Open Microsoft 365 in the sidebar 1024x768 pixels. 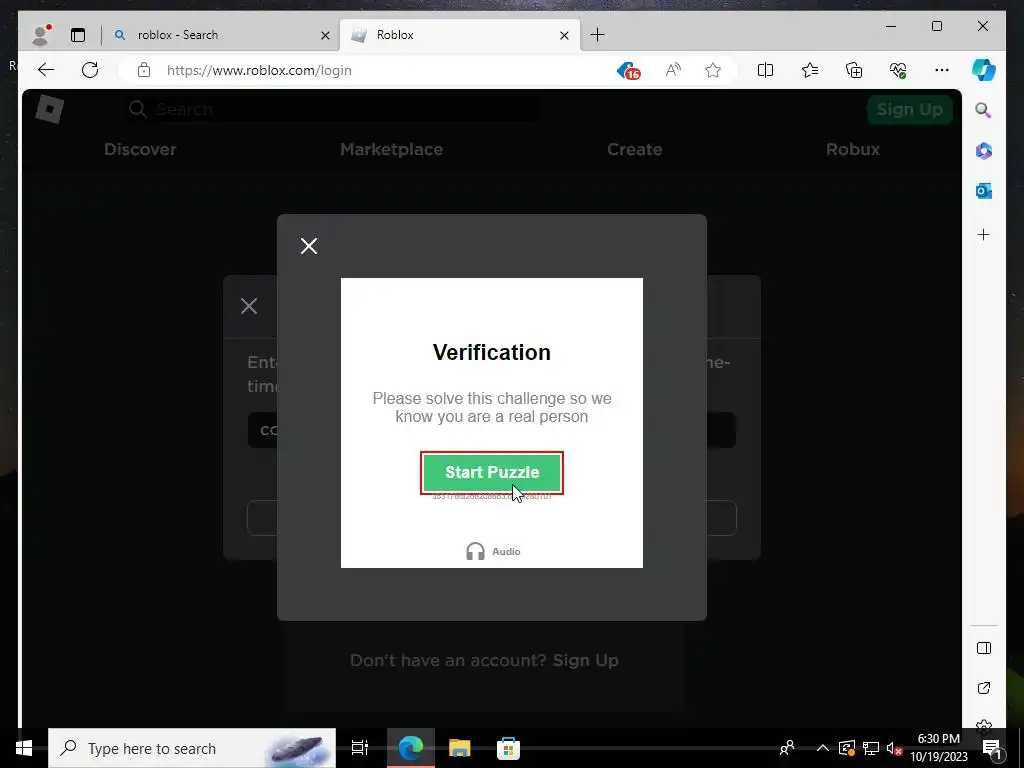[984, 151]
